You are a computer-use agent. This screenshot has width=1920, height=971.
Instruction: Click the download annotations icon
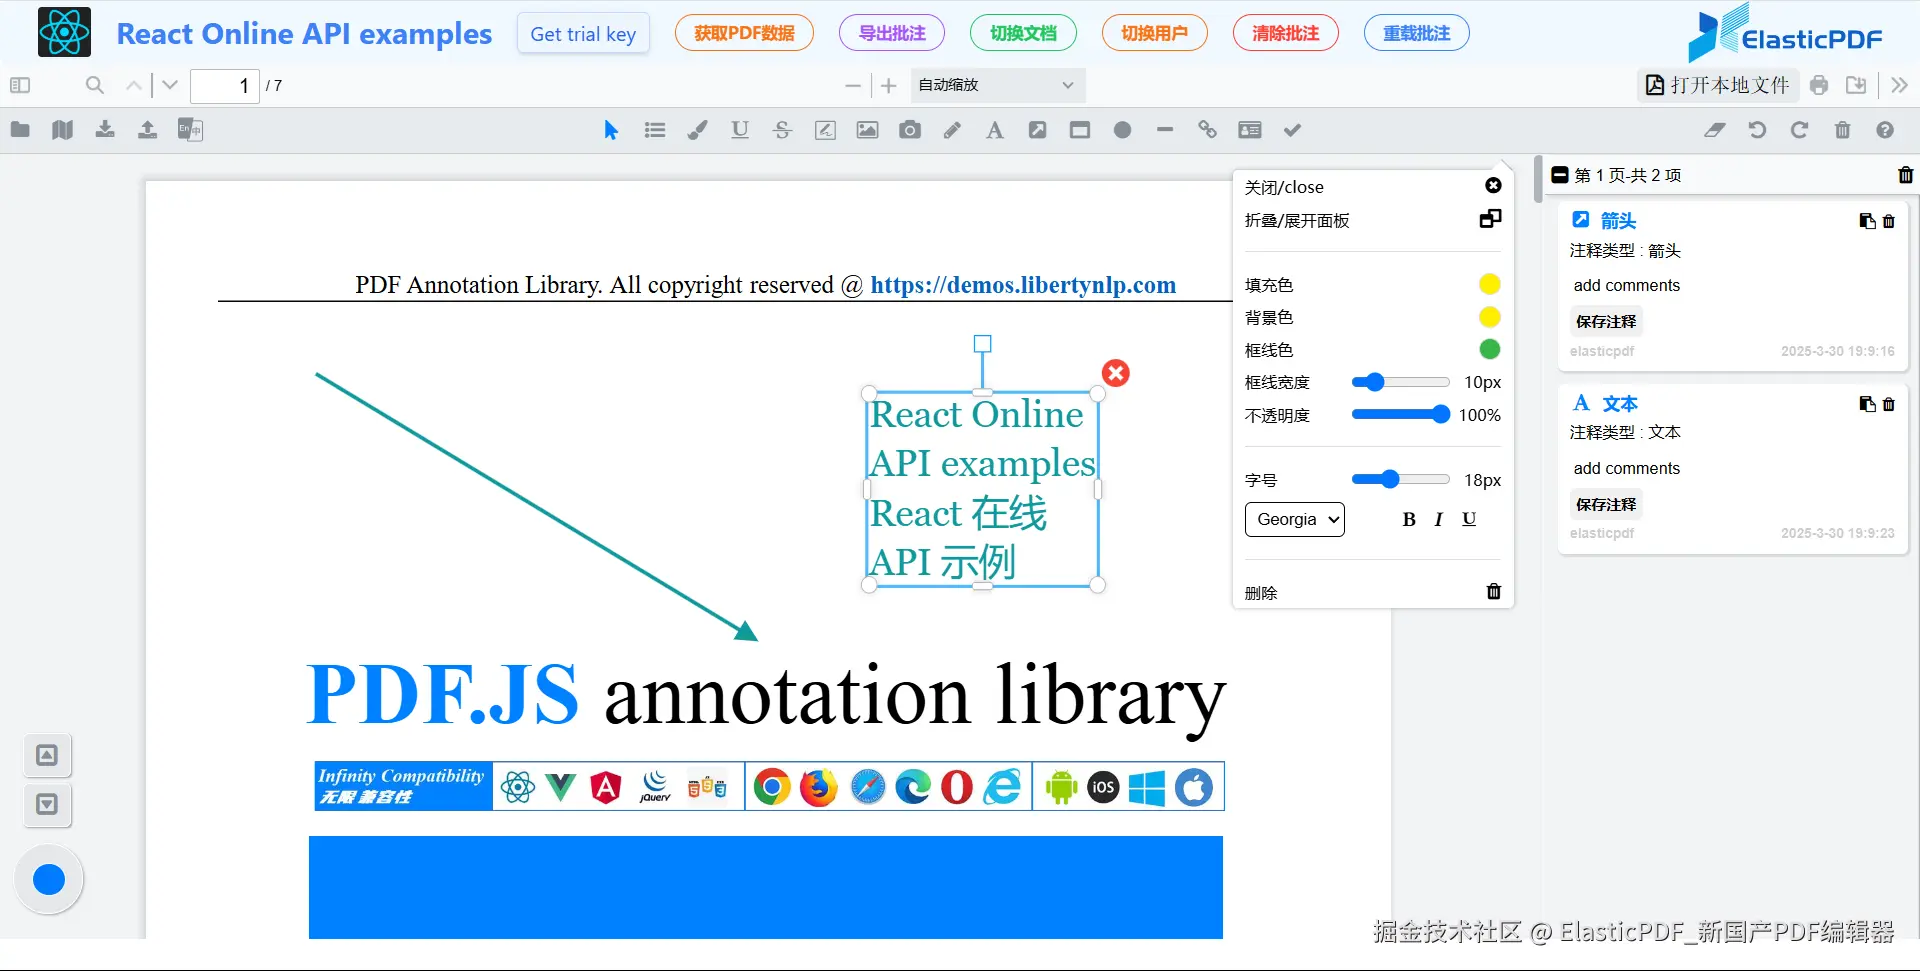coord(105,129)
